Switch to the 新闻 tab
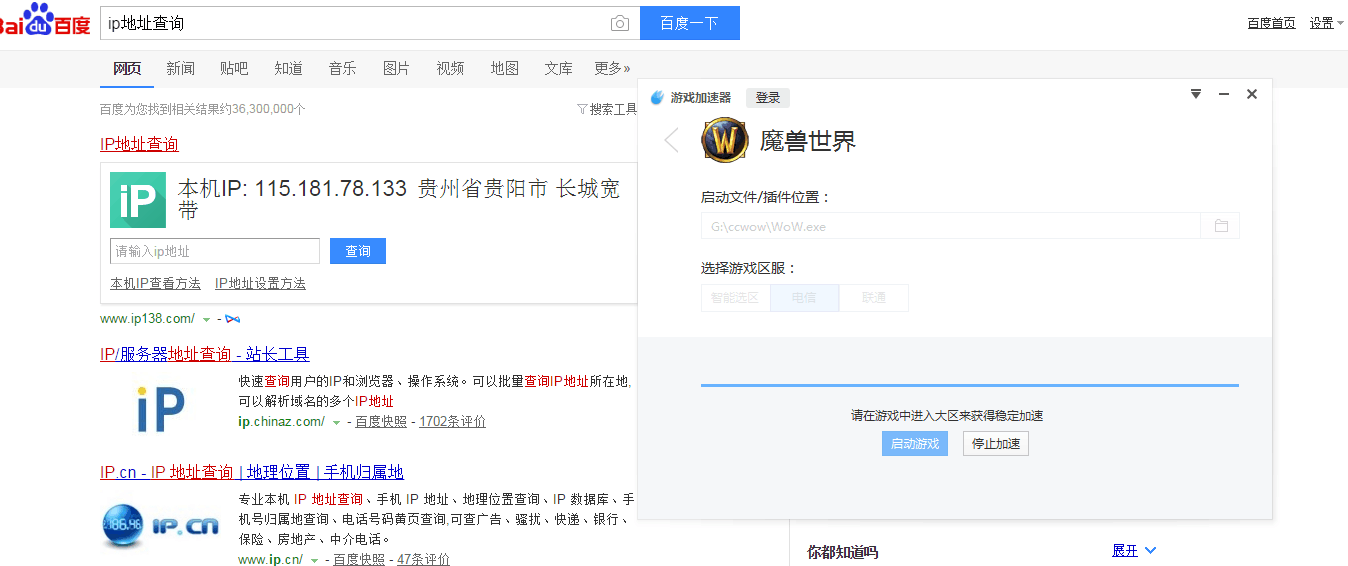This screenshot has height=566, width=1348. [x=180, y=68]
